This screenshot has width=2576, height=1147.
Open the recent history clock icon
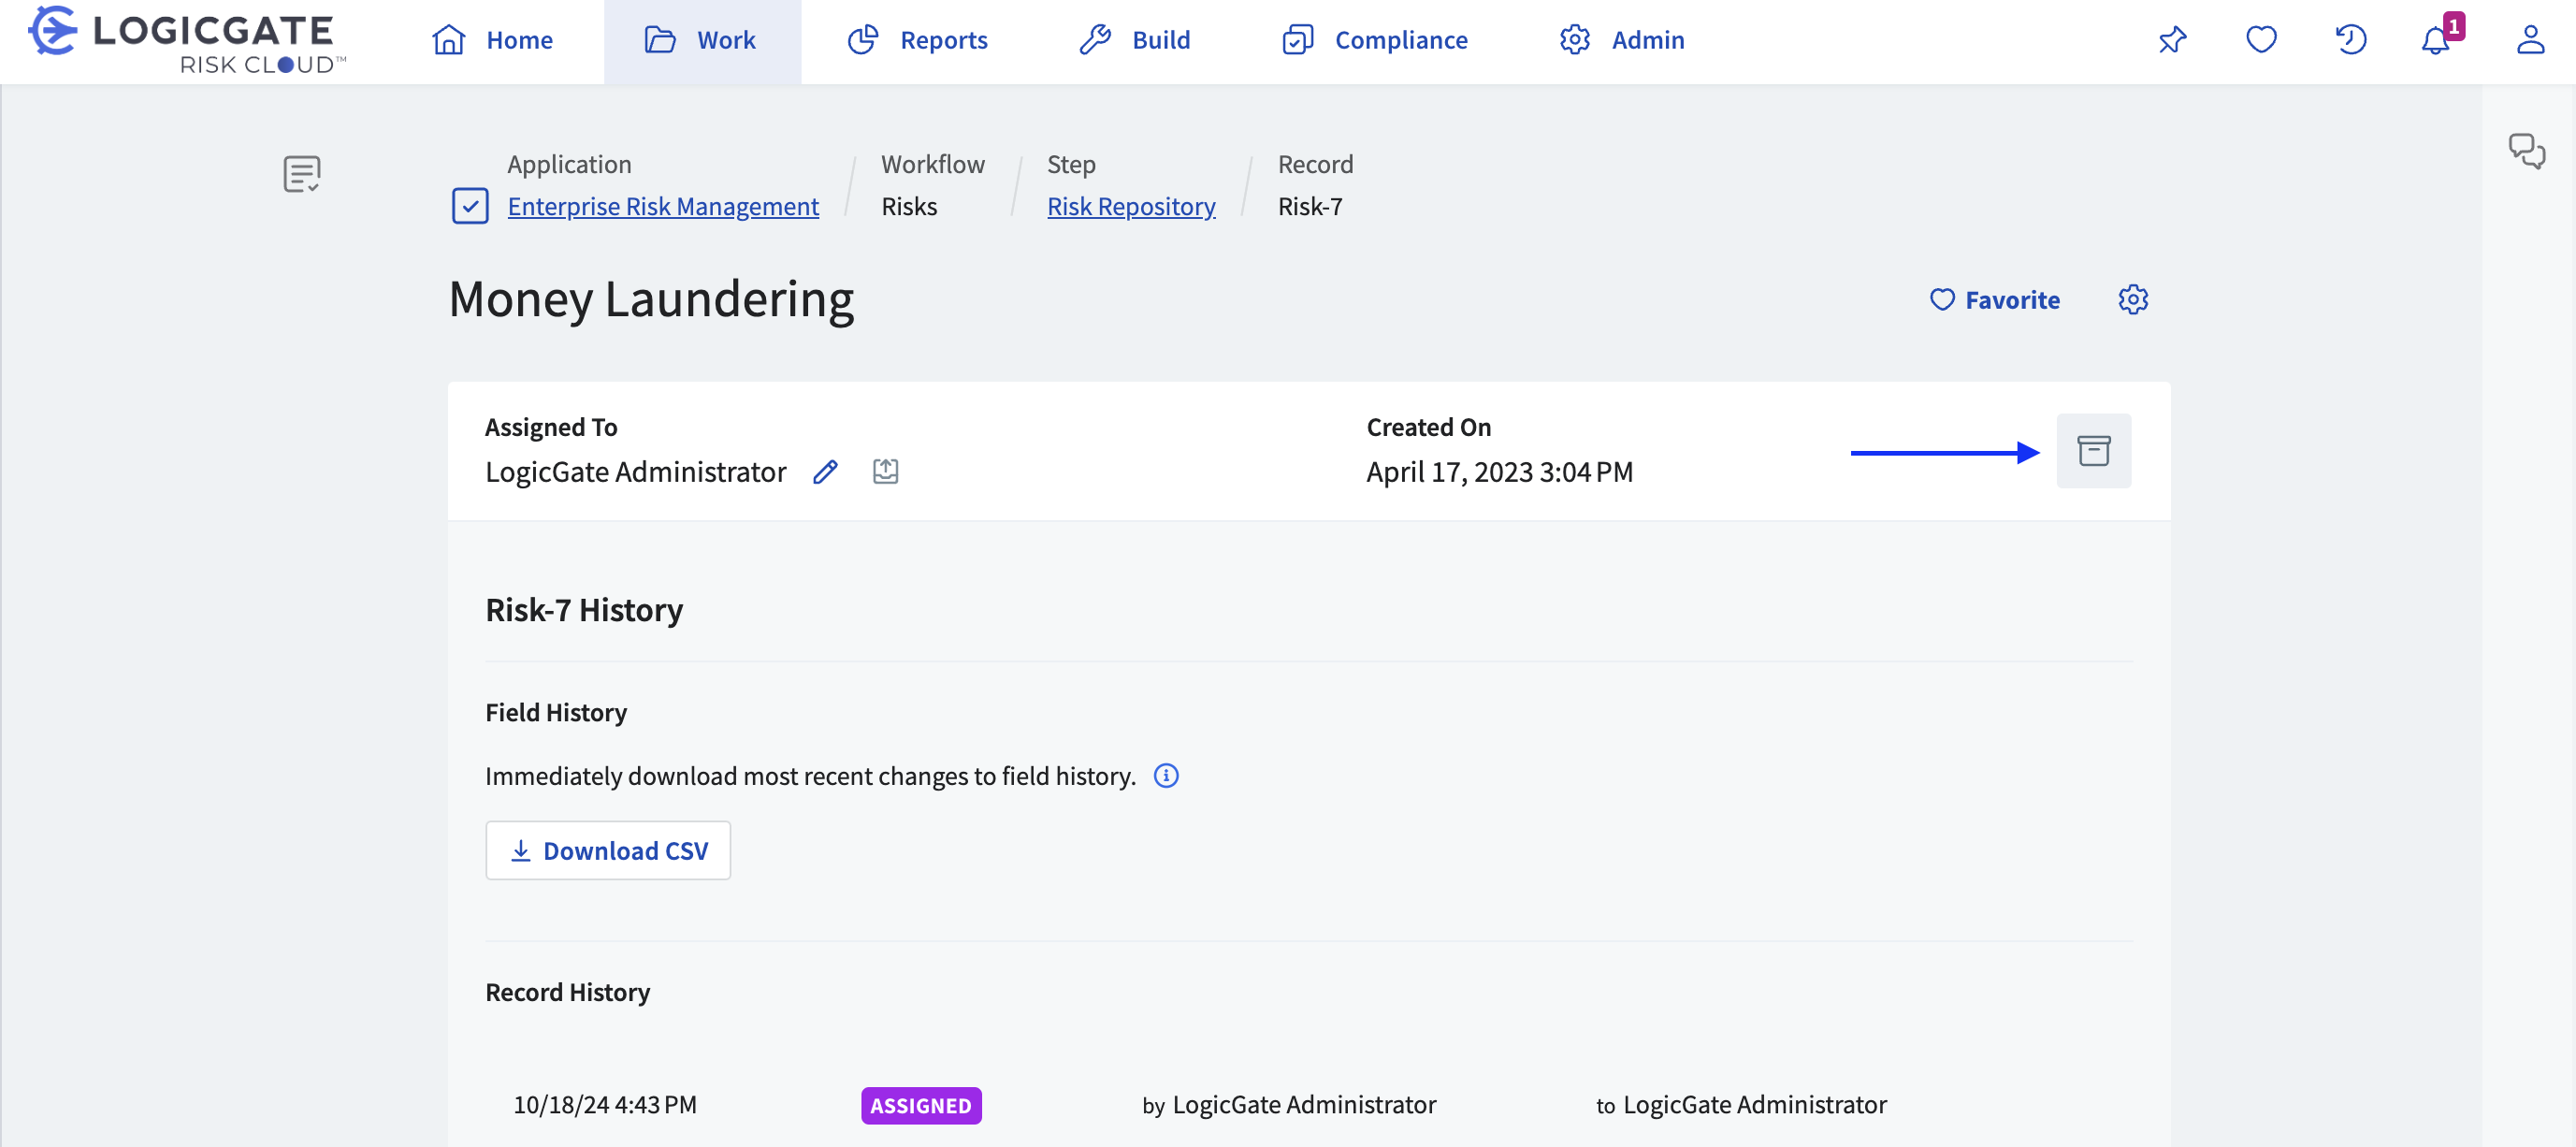2350,40
